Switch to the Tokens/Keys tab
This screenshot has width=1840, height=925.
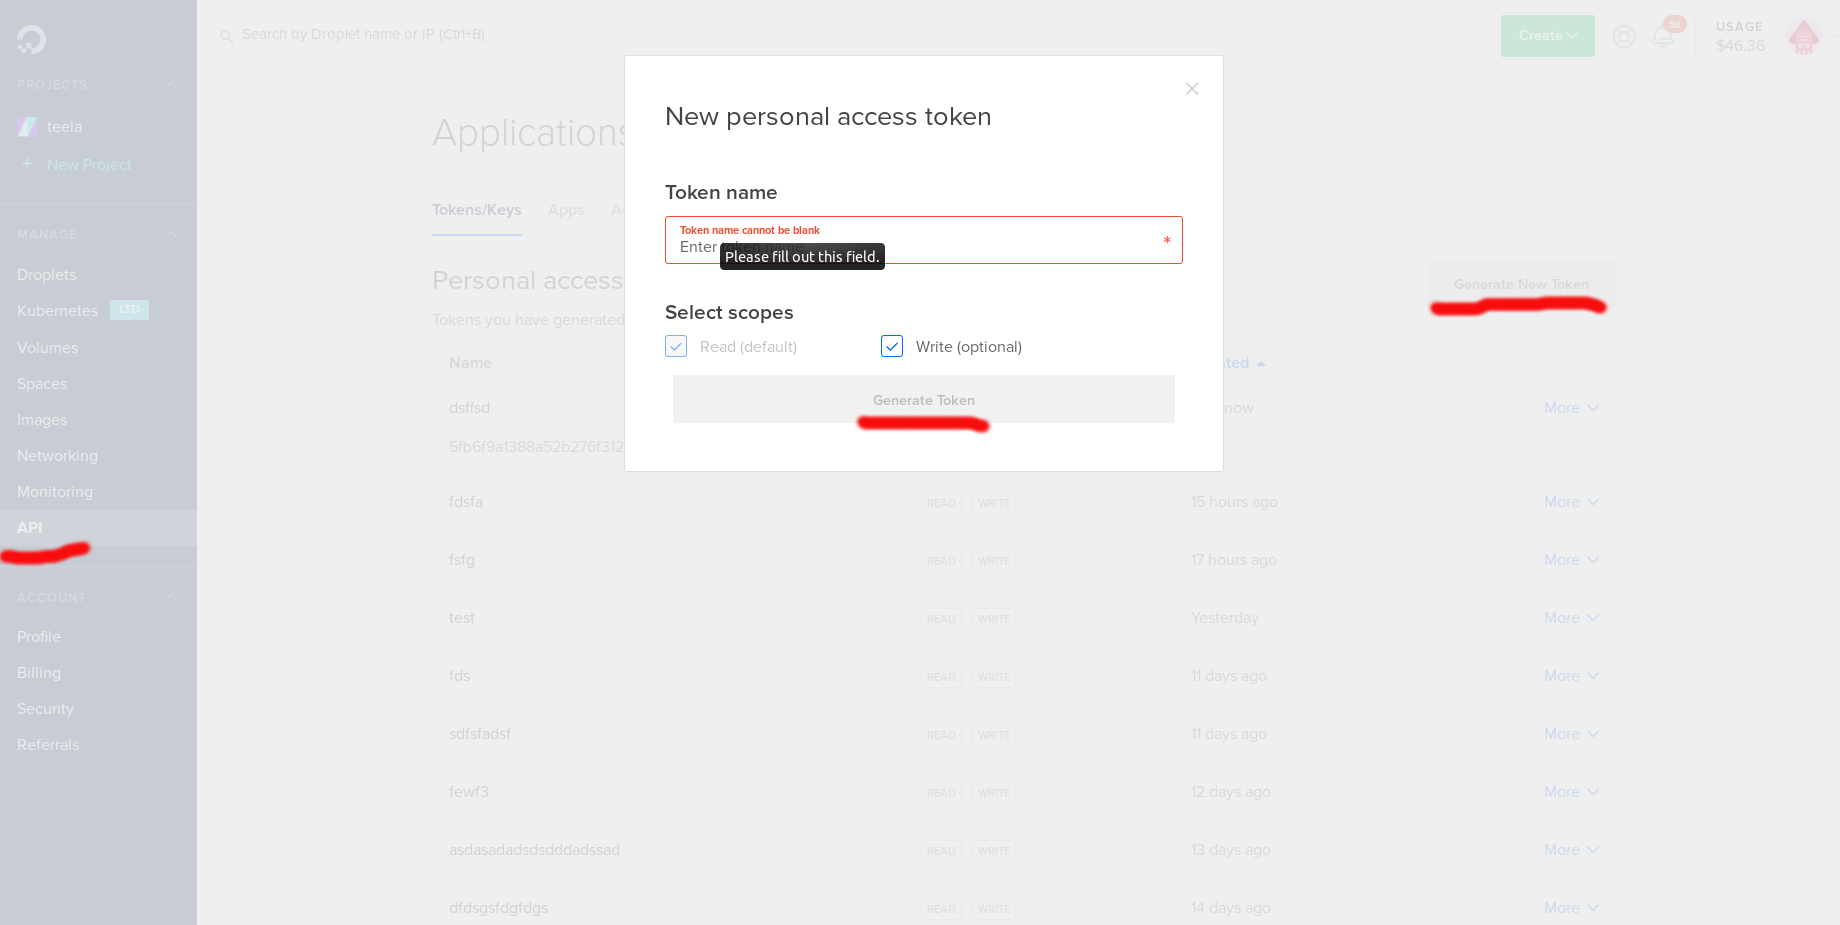click(476, 210)
